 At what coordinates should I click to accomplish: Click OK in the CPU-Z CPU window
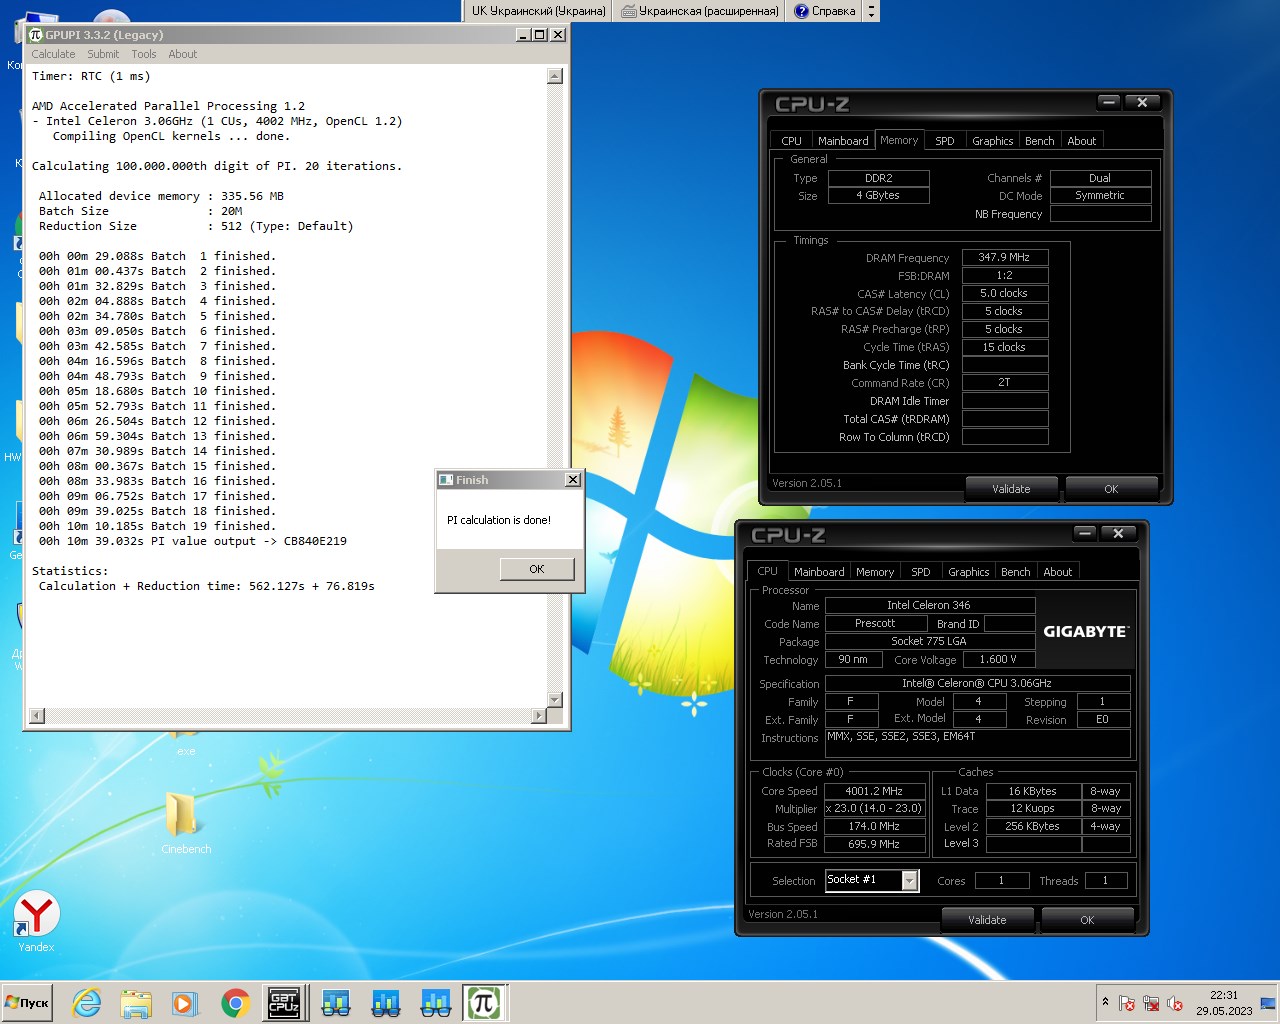pyautogui.click(x=1087, y=920)
